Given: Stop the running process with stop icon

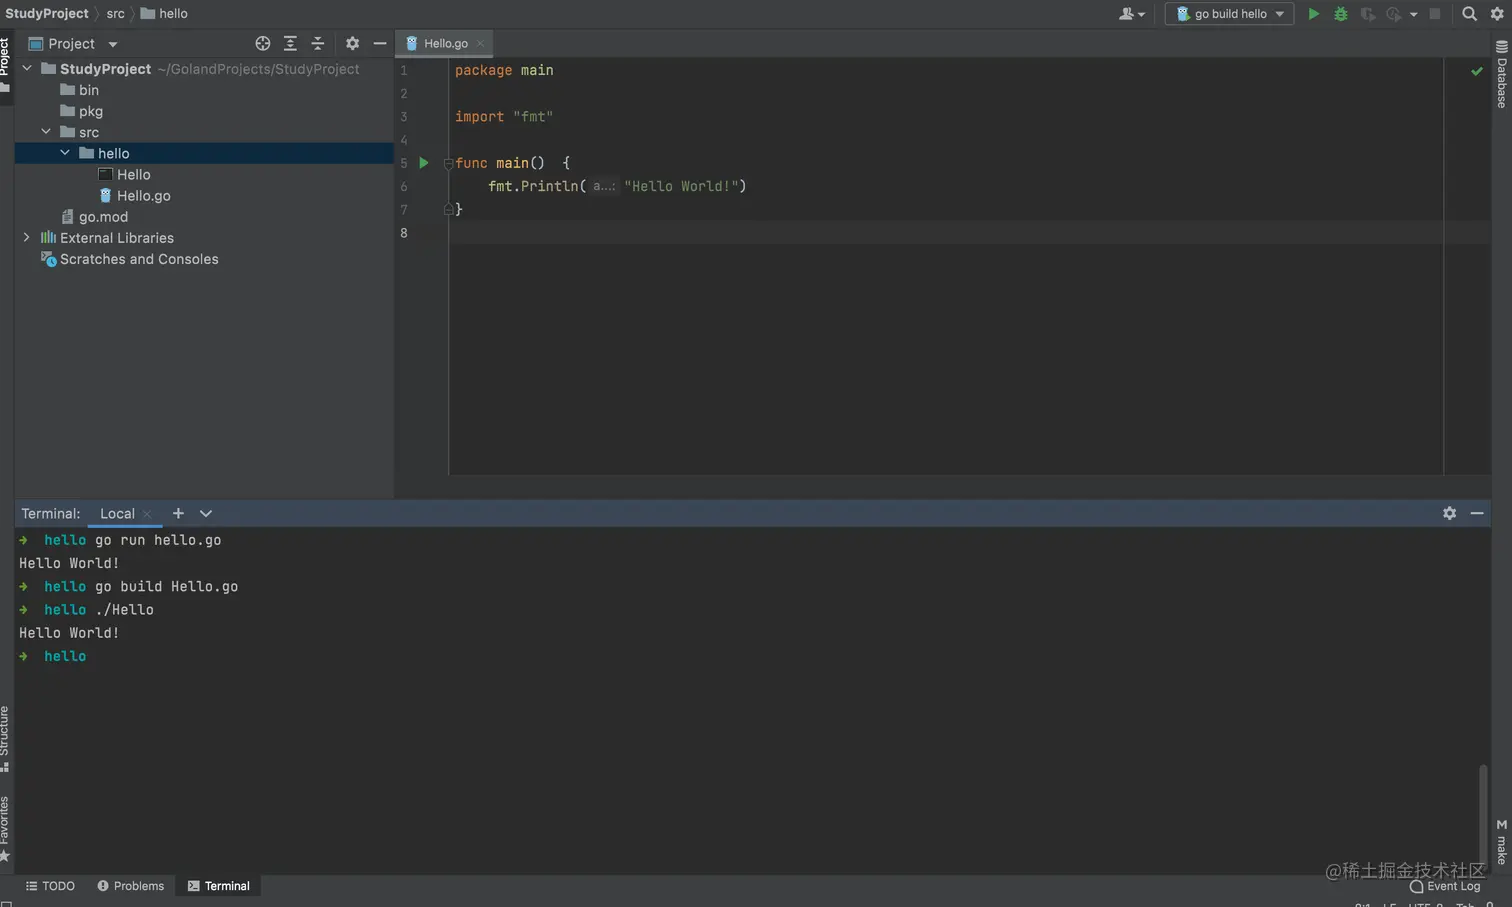Looking at the screenshot, I should click(1435, 14).
